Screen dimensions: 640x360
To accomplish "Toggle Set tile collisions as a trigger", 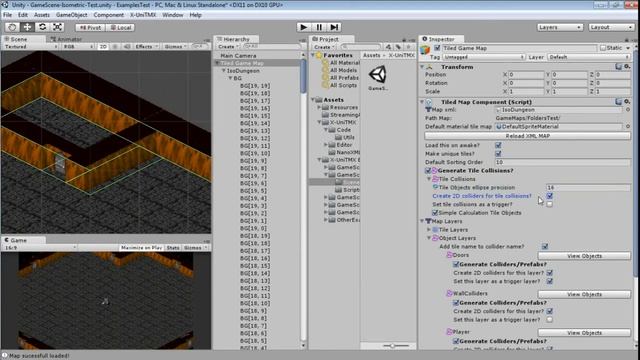I will pos(549,204).
